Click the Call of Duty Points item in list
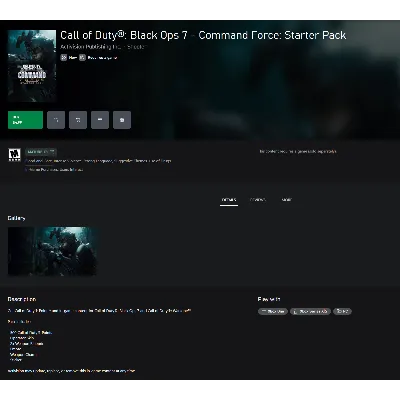400x400 pixels. (x=31, y=333)
